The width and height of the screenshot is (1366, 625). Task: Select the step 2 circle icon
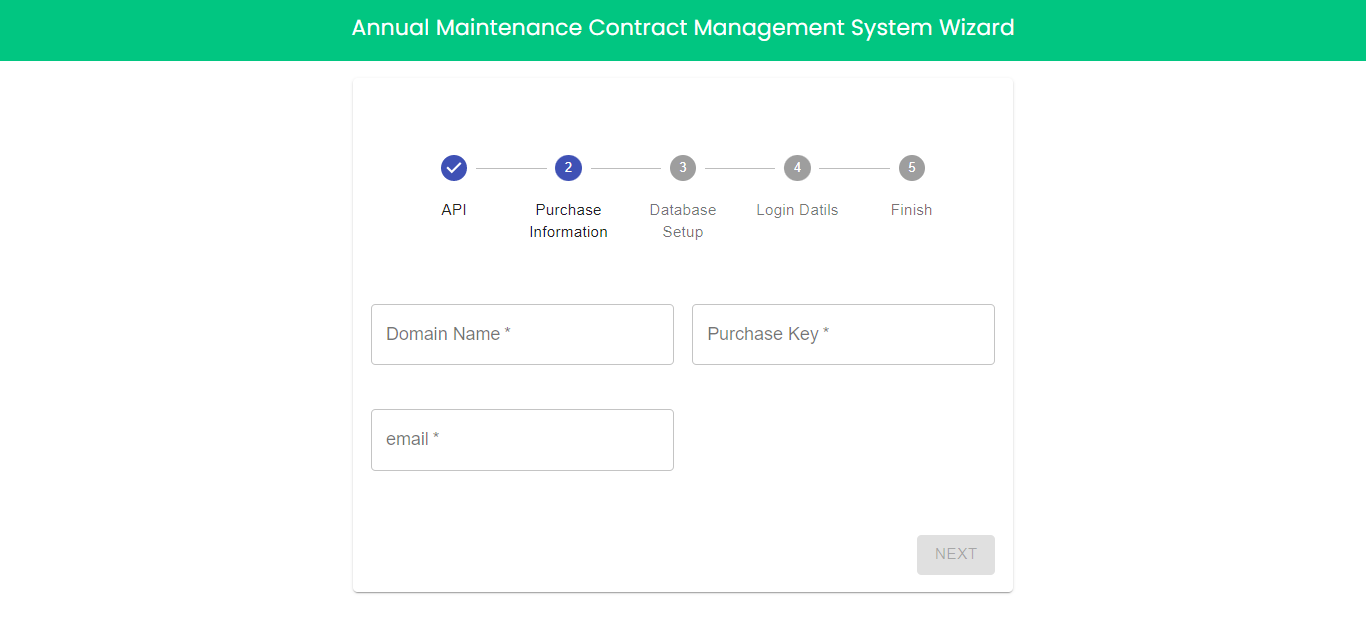568,168
